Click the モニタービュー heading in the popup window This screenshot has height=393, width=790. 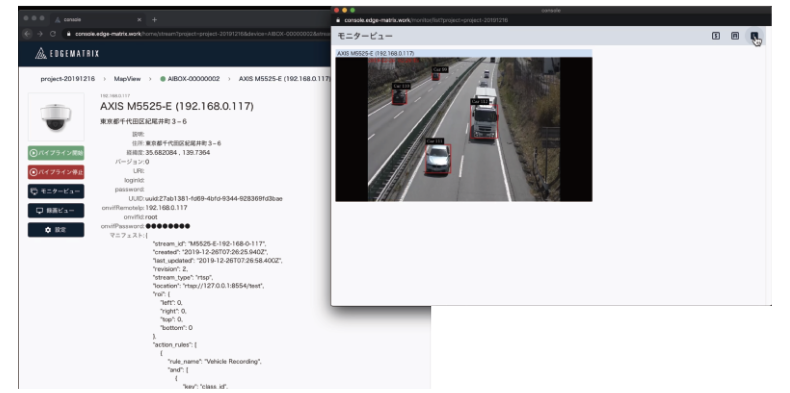coord(365,36)
